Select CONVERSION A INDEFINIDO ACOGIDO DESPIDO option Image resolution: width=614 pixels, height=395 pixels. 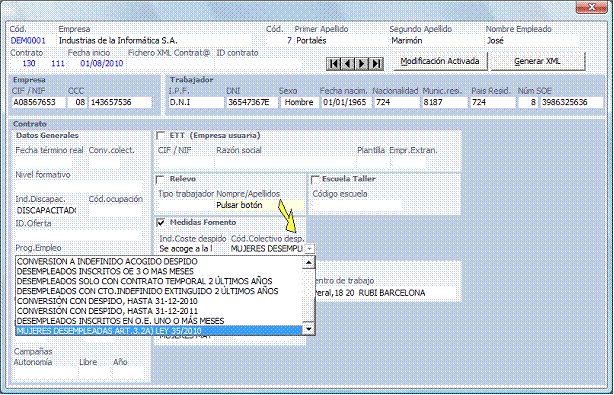(x=159, y=261)
